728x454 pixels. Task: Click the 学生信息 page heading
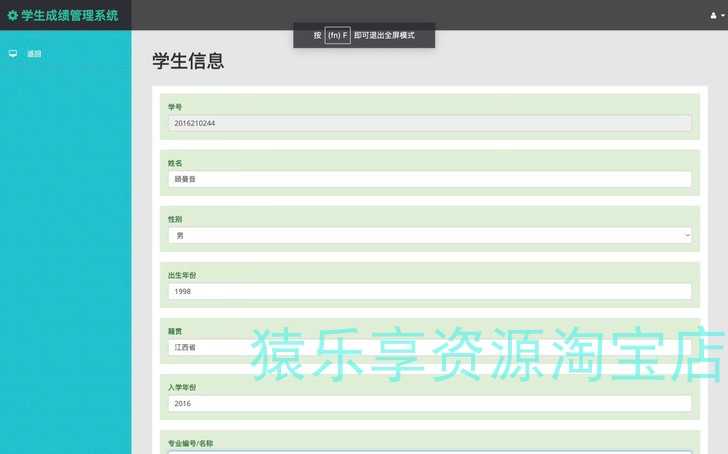point(188,61)
